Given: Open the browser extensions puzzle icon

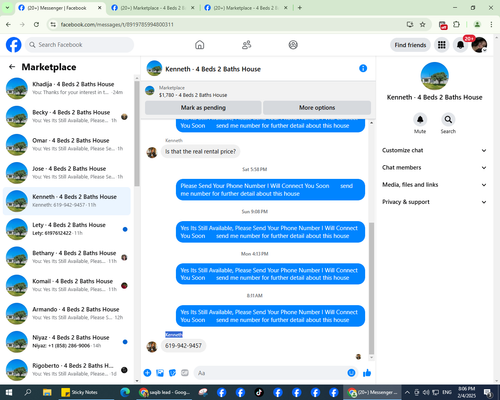Looking at the screenshot, I should click(456, 24).
